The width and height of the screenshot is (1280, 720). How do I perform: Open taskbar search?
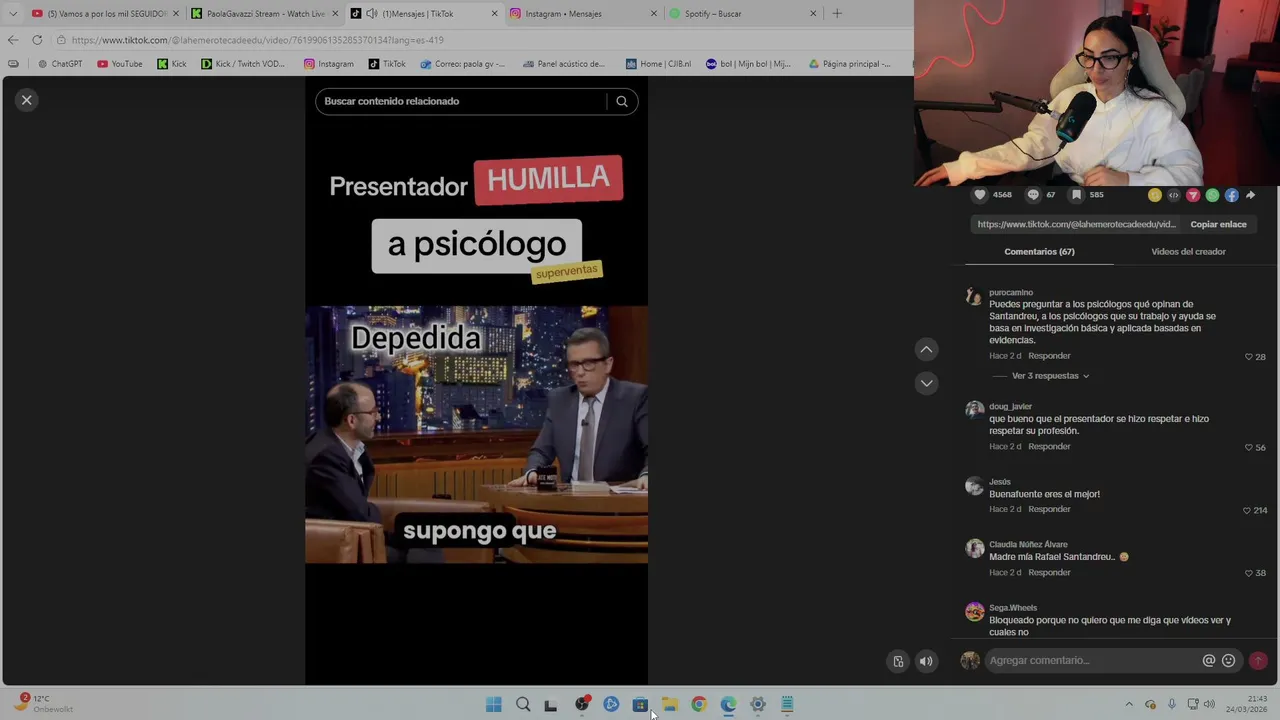point(523,705)
